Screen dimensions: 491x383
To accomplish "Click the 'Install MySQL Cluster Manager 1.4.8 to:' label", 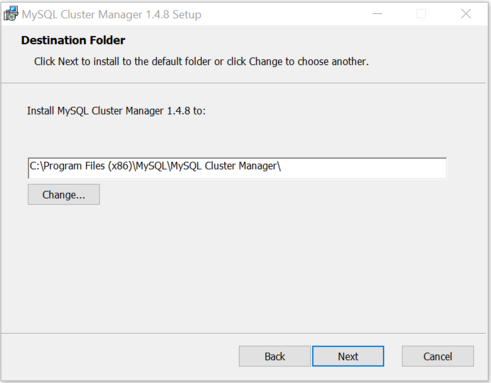I will (116, 111).
